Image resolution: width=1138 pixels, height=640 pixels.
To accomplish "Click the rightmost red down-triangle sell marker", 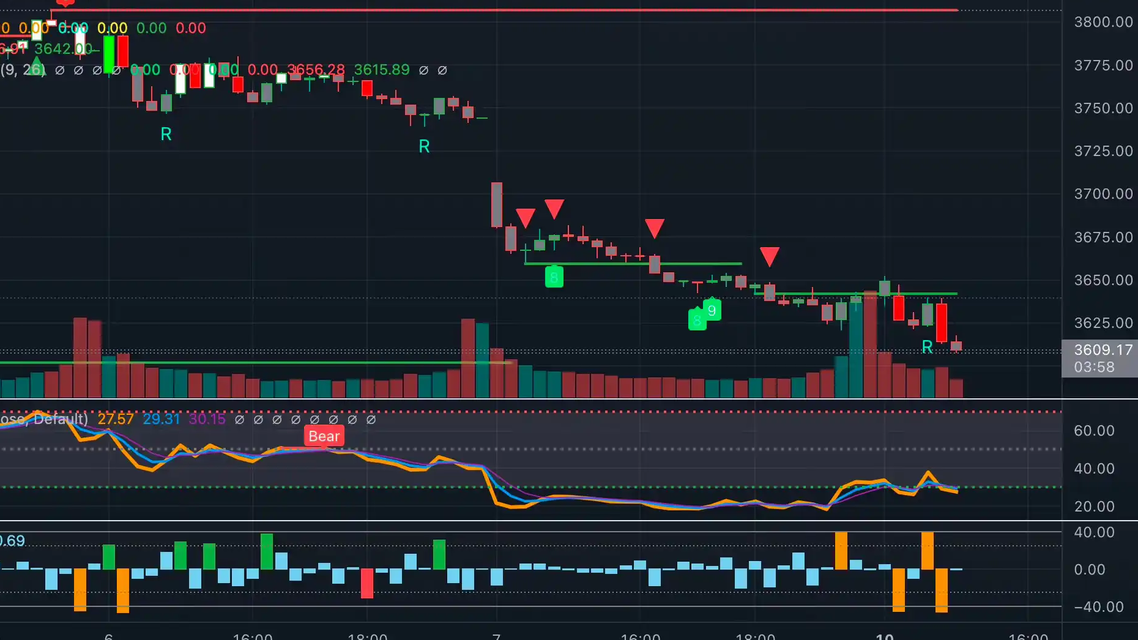I will point(769,257).
